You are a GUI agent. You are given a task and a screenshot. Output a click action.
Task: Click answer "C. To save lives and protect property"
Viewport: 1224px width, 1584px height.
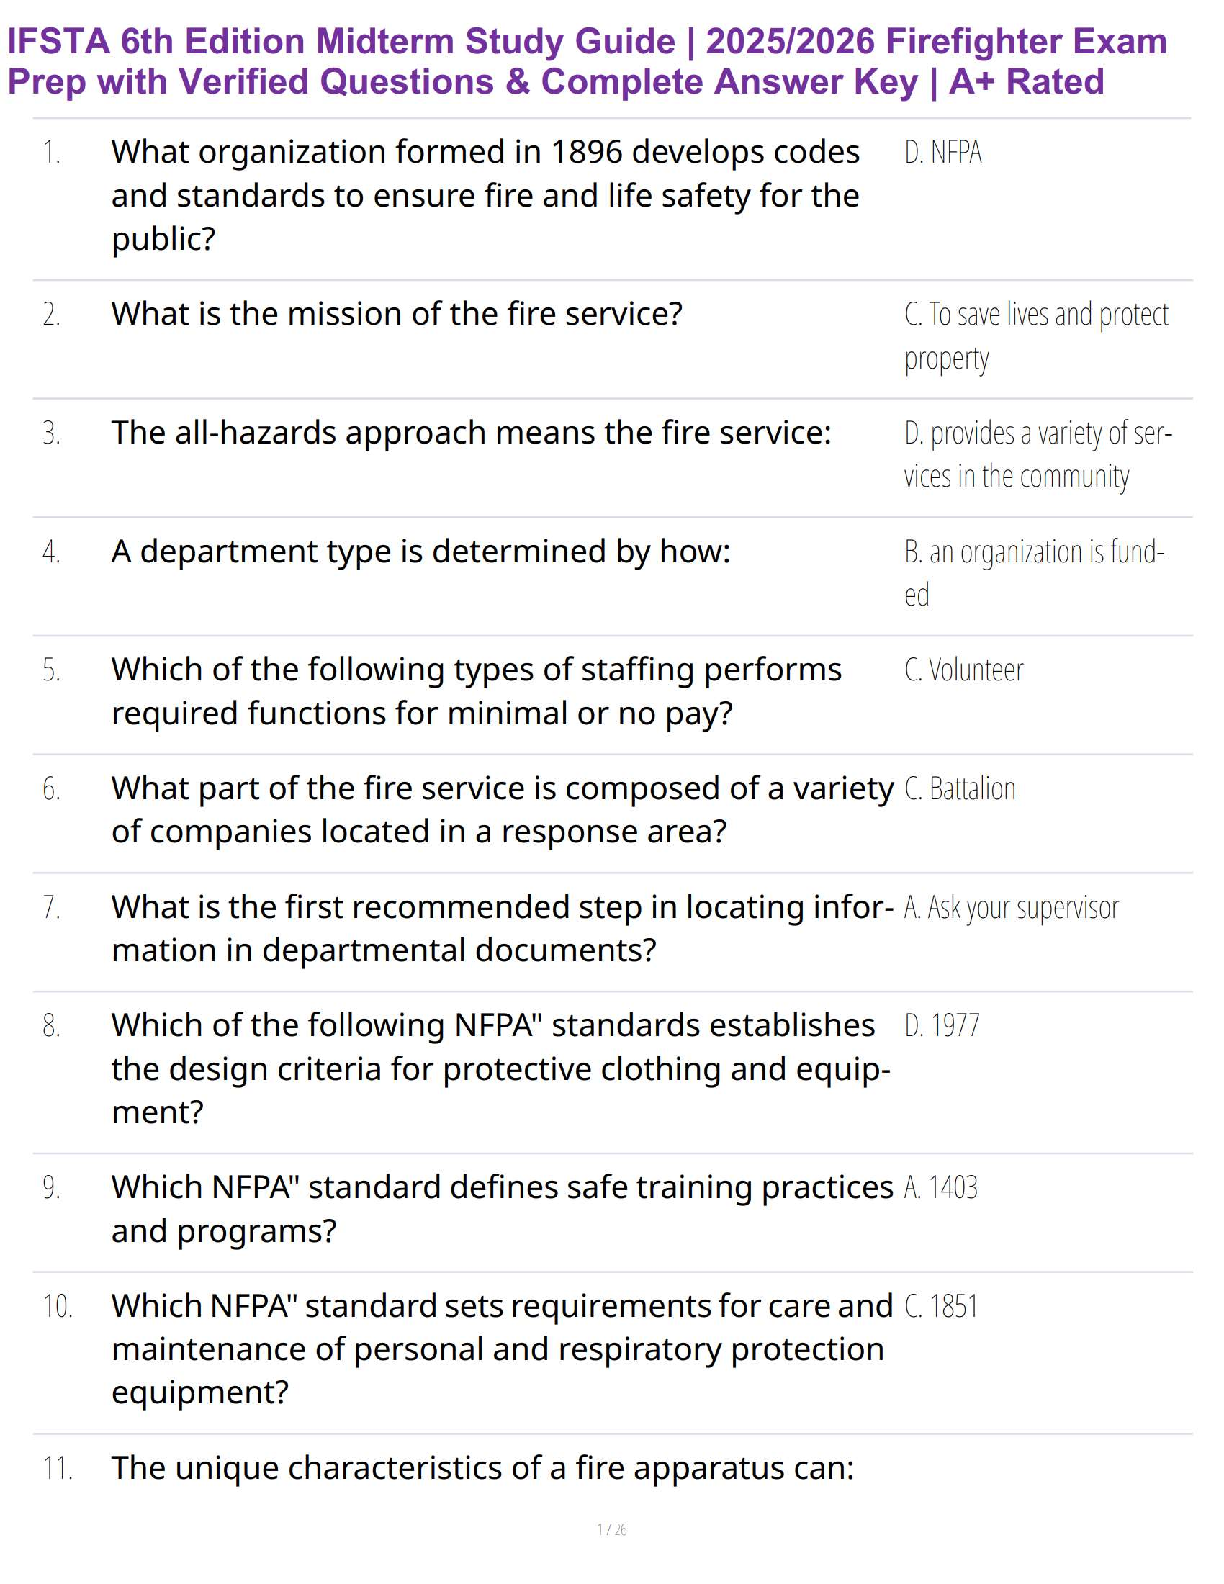pyautogui.click(x=1035, y=336)
